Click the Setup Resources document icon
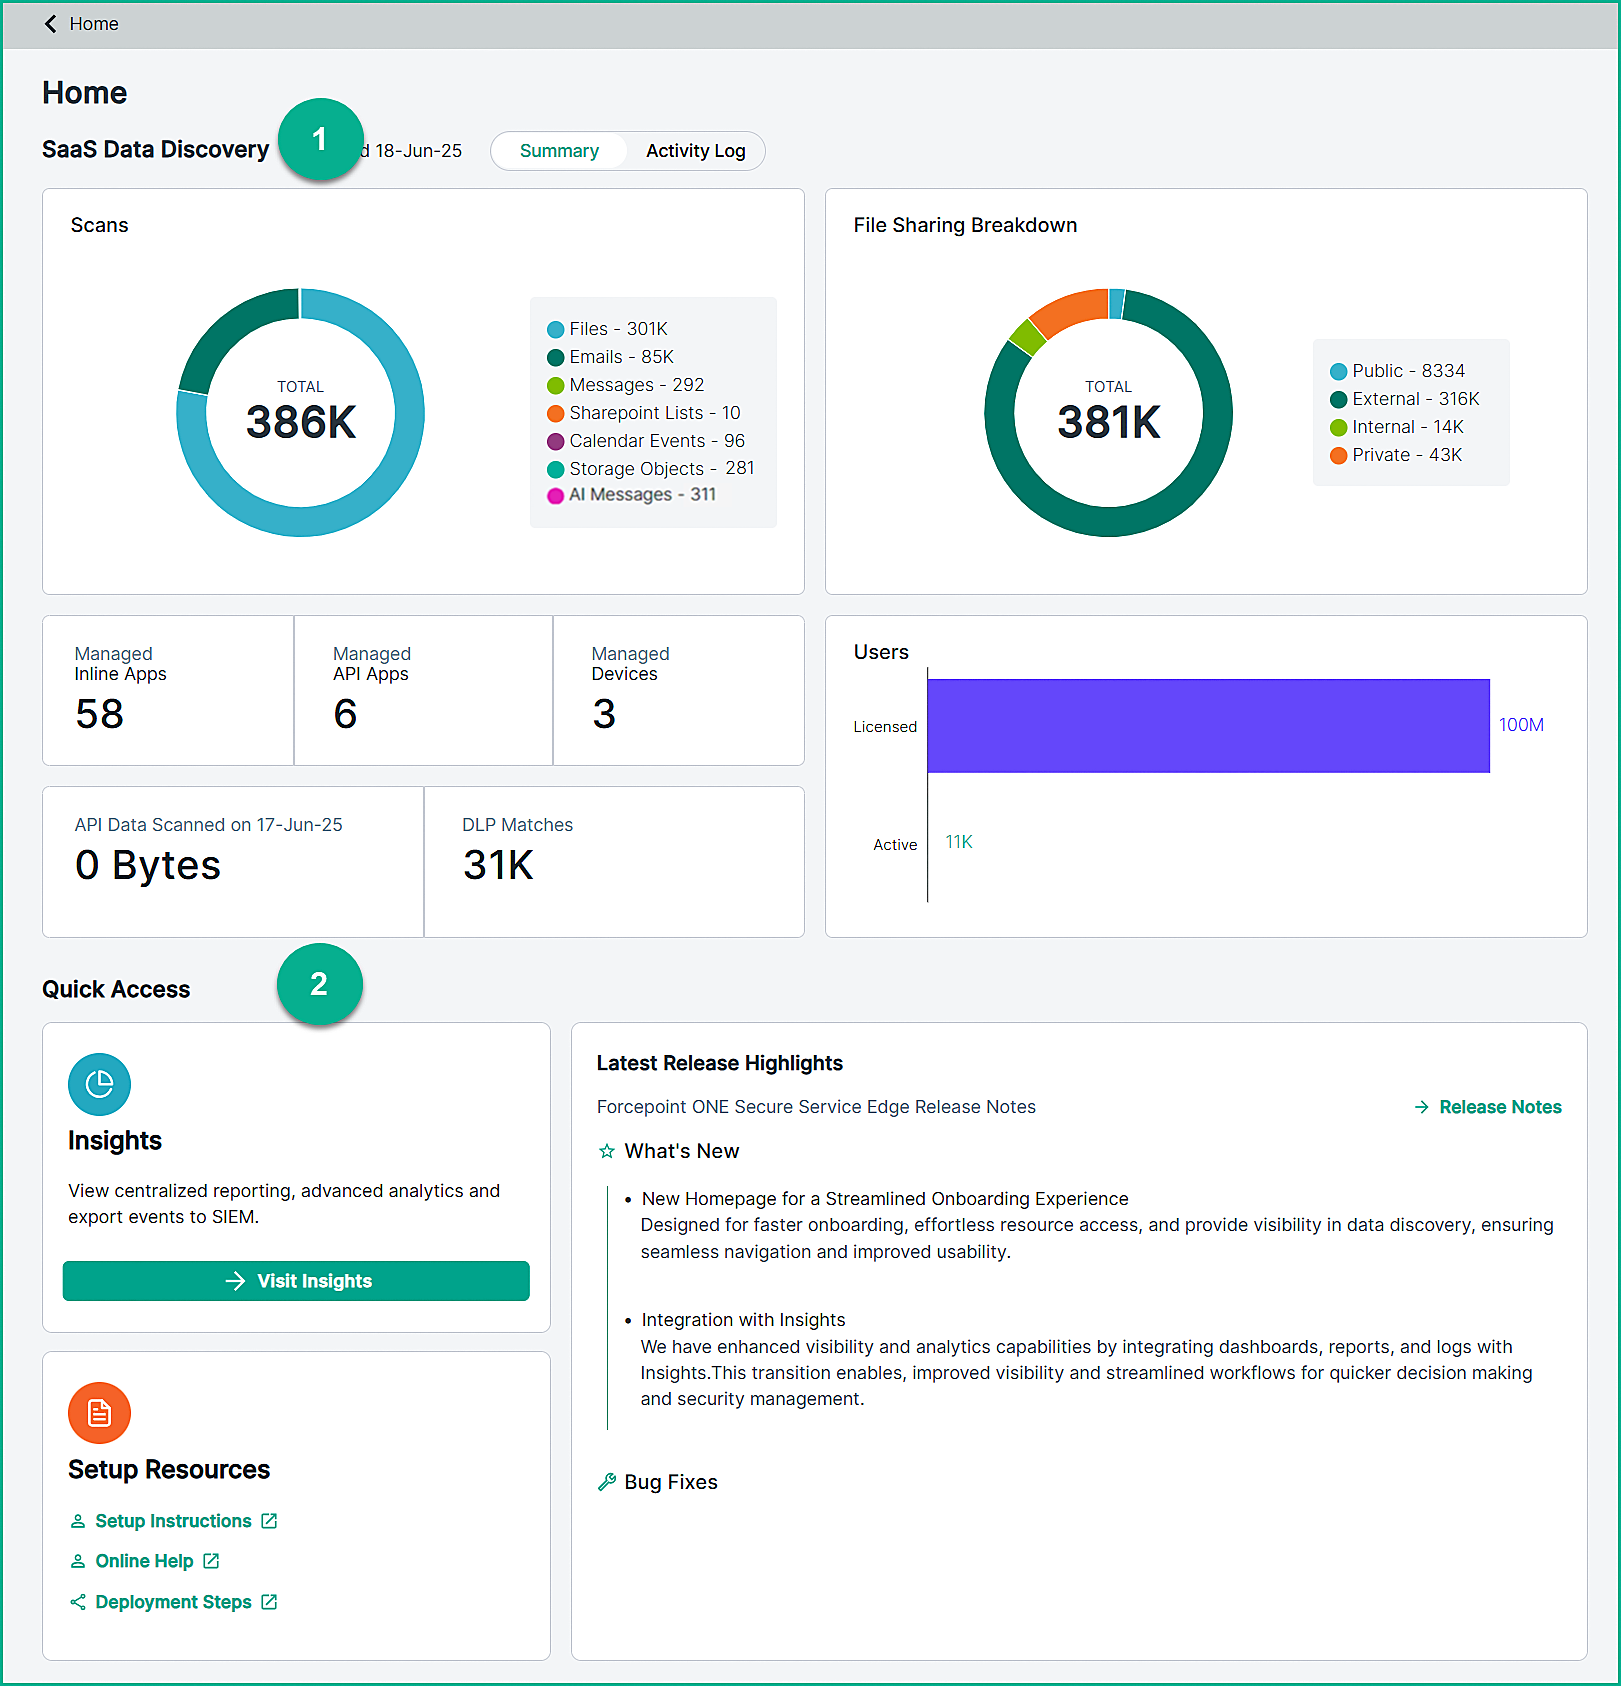This screenshot has width=1621, height=1686. 99,1413
